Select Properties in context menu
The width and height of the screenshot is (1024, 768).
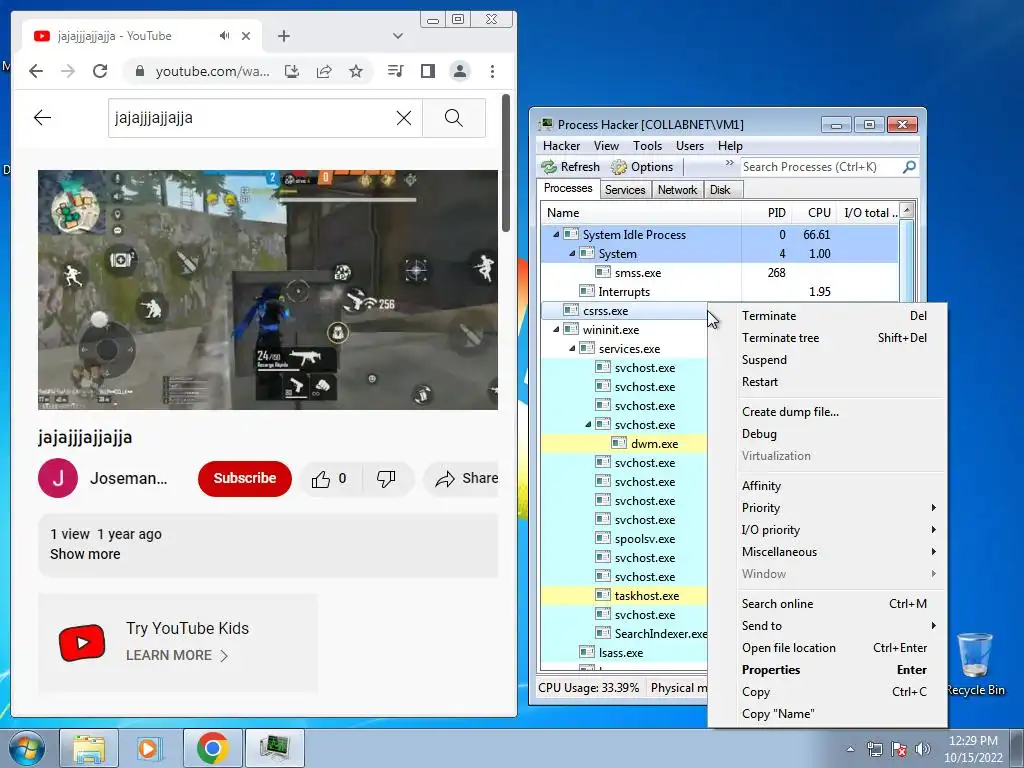tap(827, 670)
